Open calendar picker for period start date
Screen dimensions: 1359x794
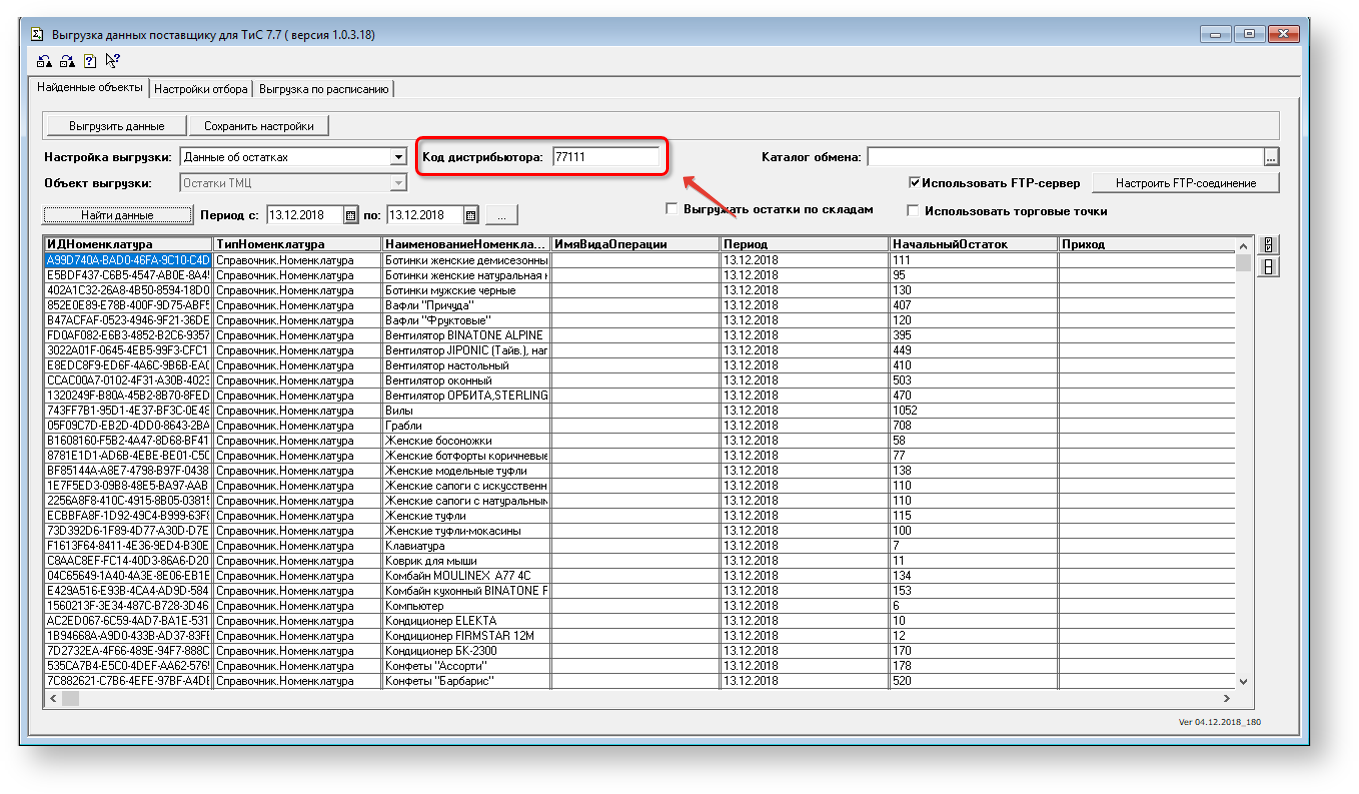coord(350,215)
